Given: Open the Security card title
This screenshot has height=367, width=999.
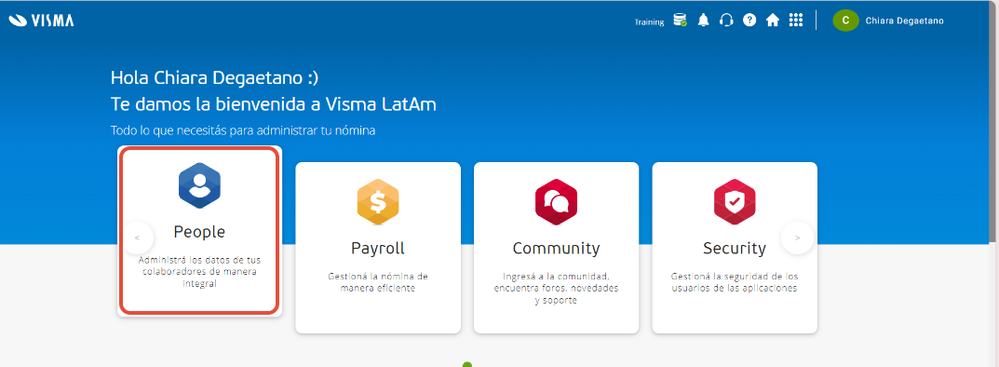Looking at the screenshot, I should point(735,248).
